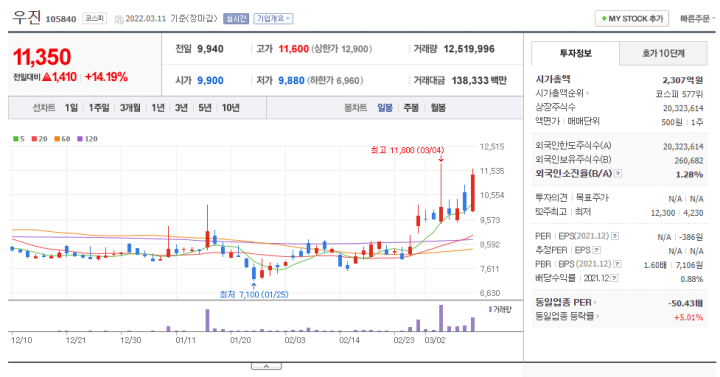Select the 5년 line chart period
Viewport: 720px width, 377px height.
coord(204,107)
